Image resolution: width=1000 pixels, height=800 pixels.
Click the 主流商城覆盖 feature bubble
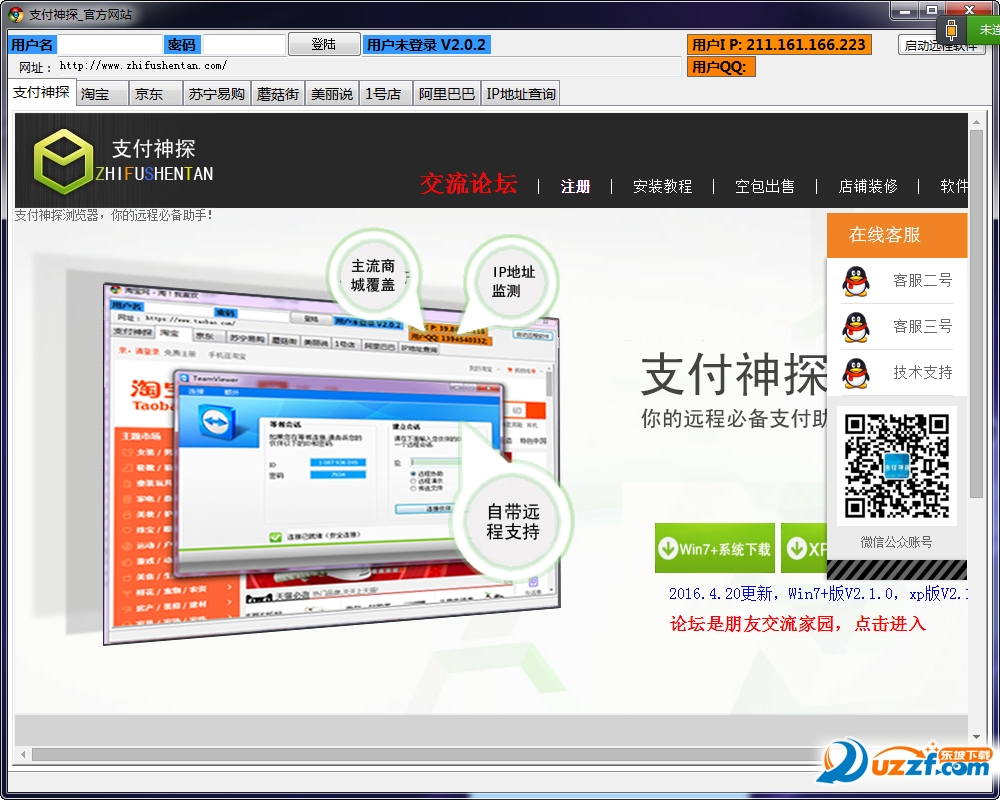[373, 276]
